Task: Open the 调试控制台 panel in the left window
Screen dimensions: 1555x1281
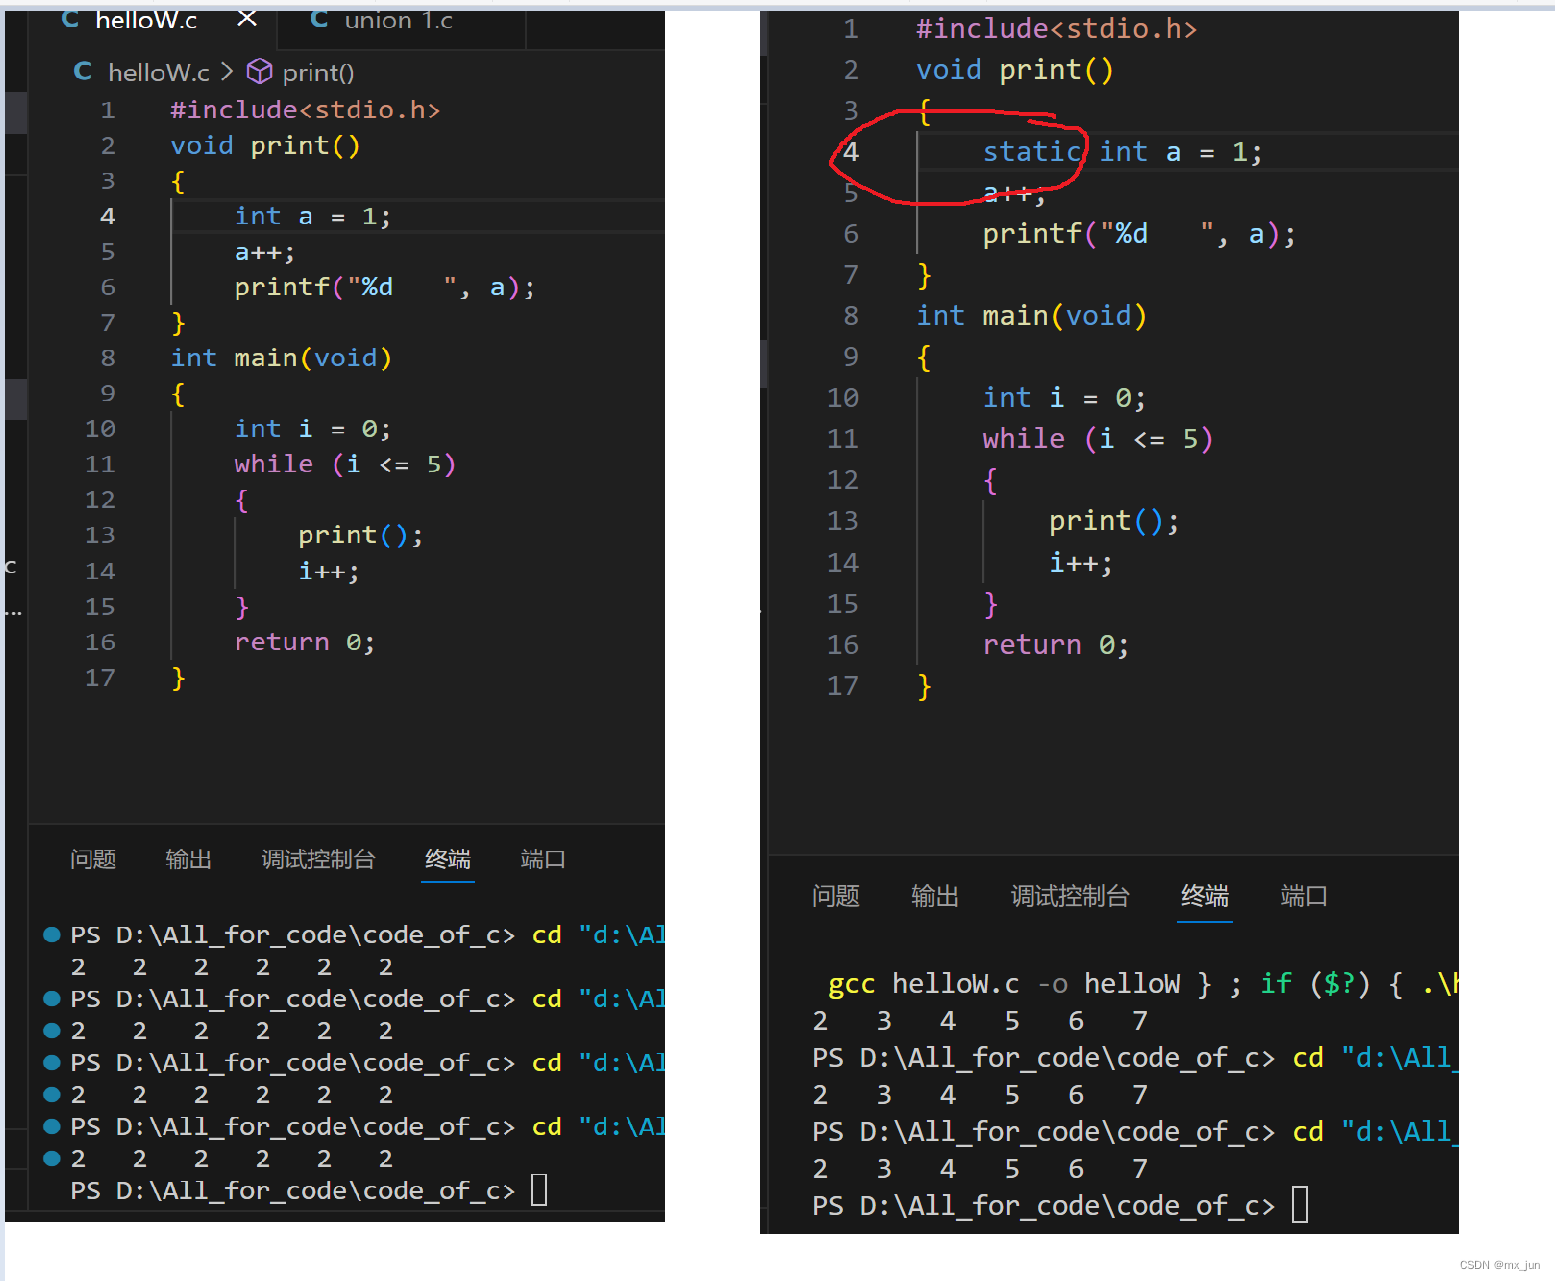Action: click(318, 859)
